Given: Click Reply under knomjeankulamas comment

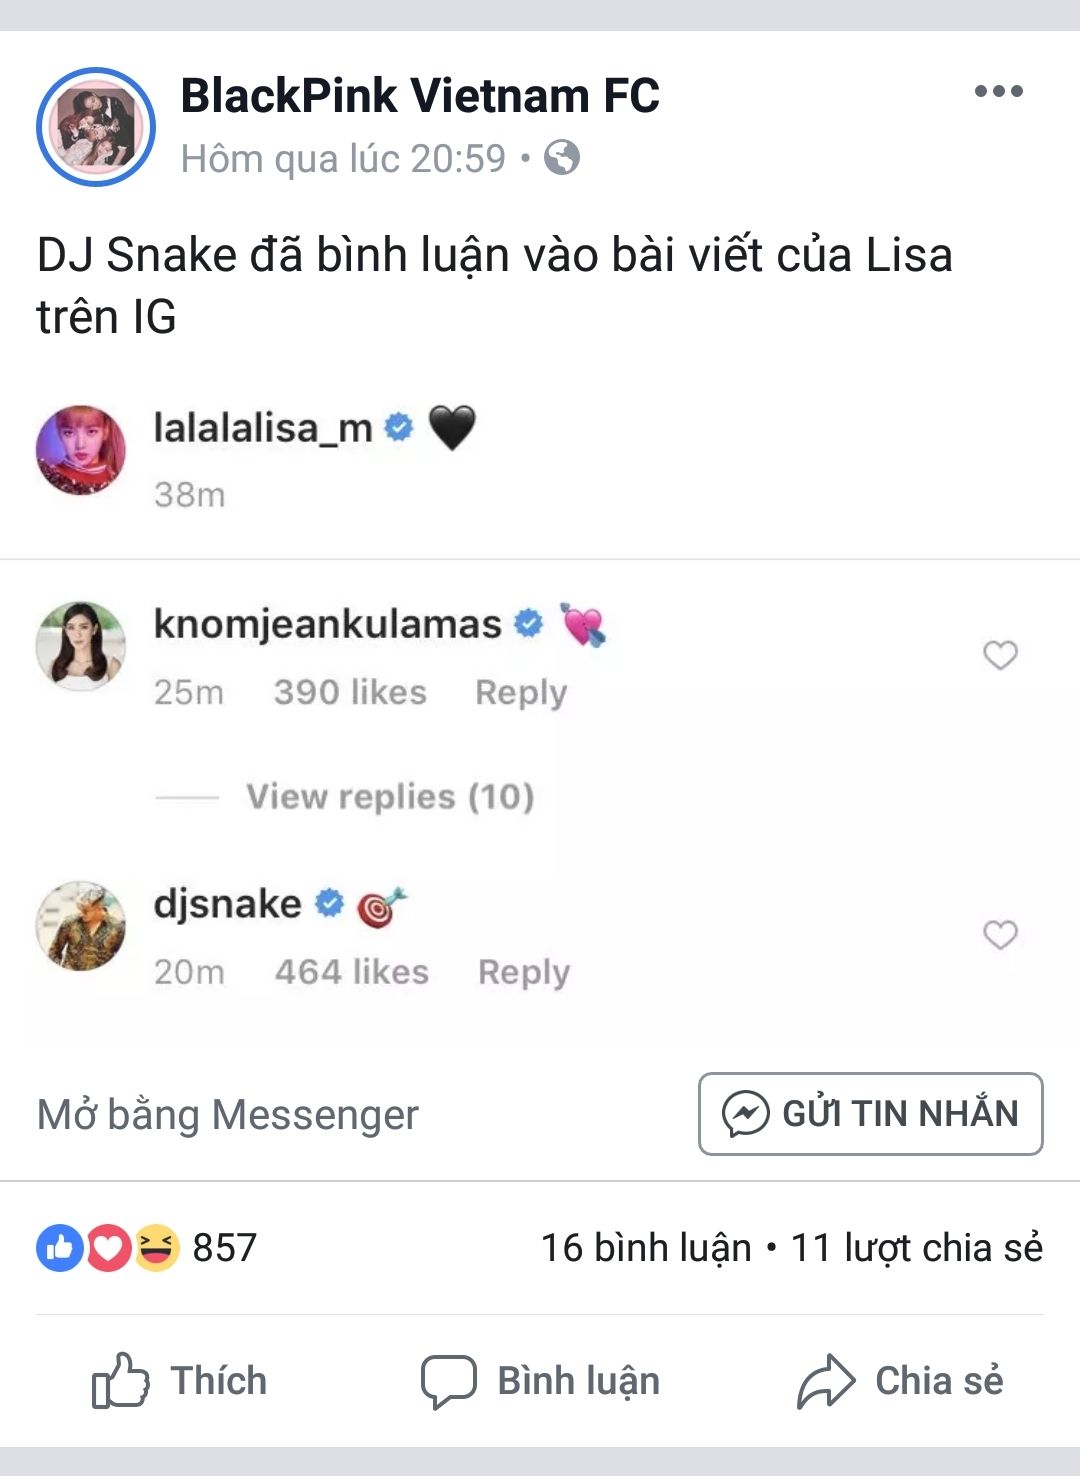Looking at the screenshot, I should tap(521, 692).
